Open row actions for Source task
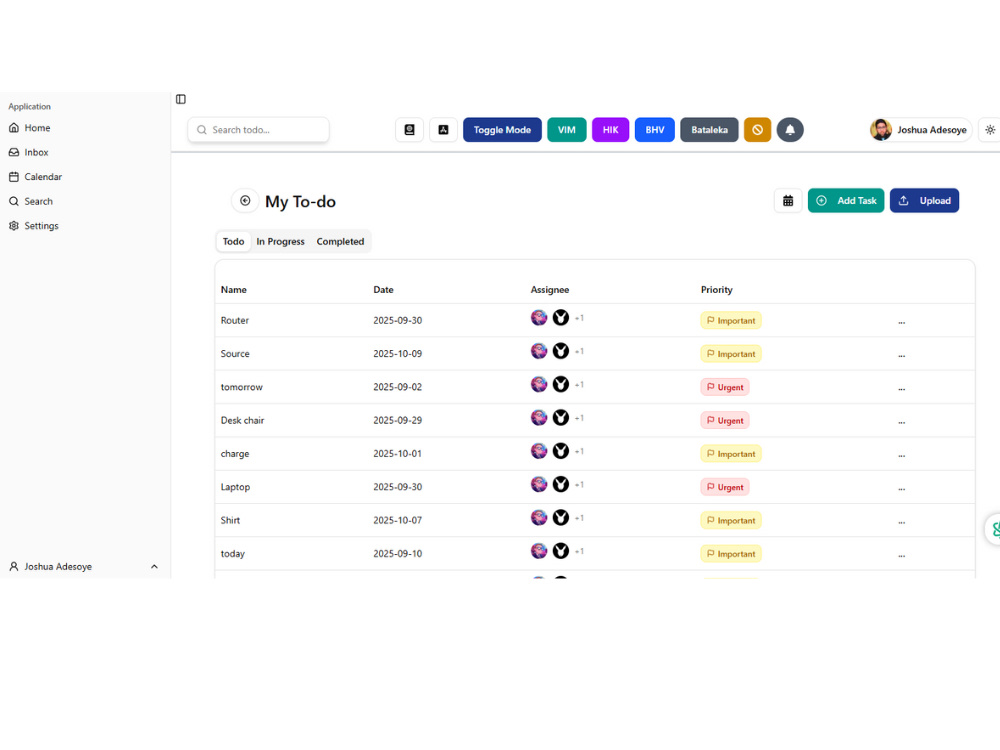 click(901, 355)
